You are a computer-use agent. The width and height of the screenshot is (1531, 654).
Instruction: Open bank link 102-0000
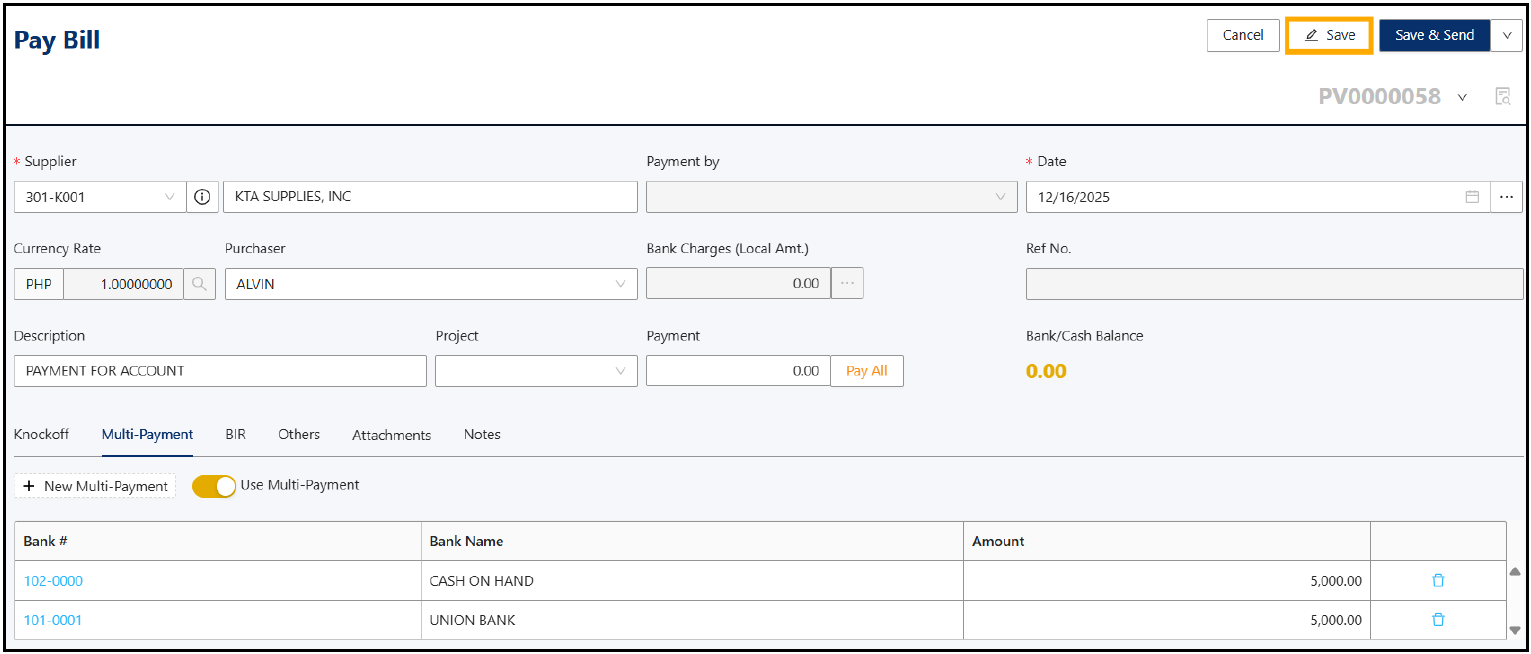pos(53,581)
